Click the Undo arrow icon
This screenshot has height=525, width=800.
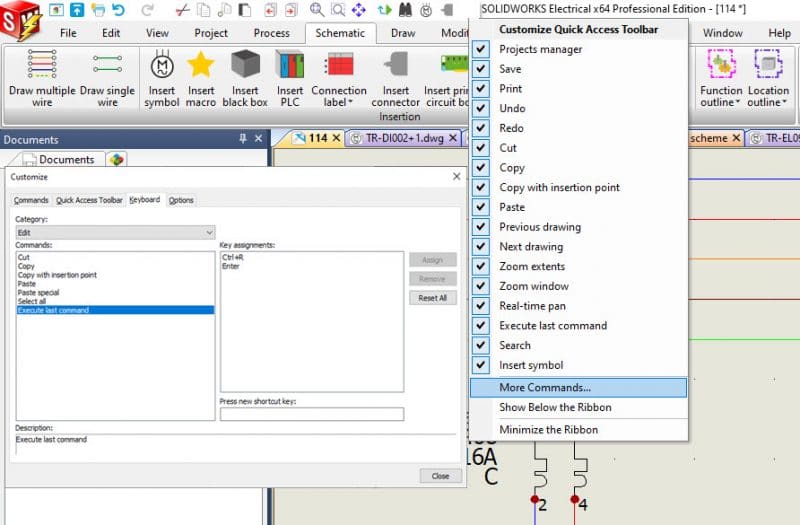[118, 9]
